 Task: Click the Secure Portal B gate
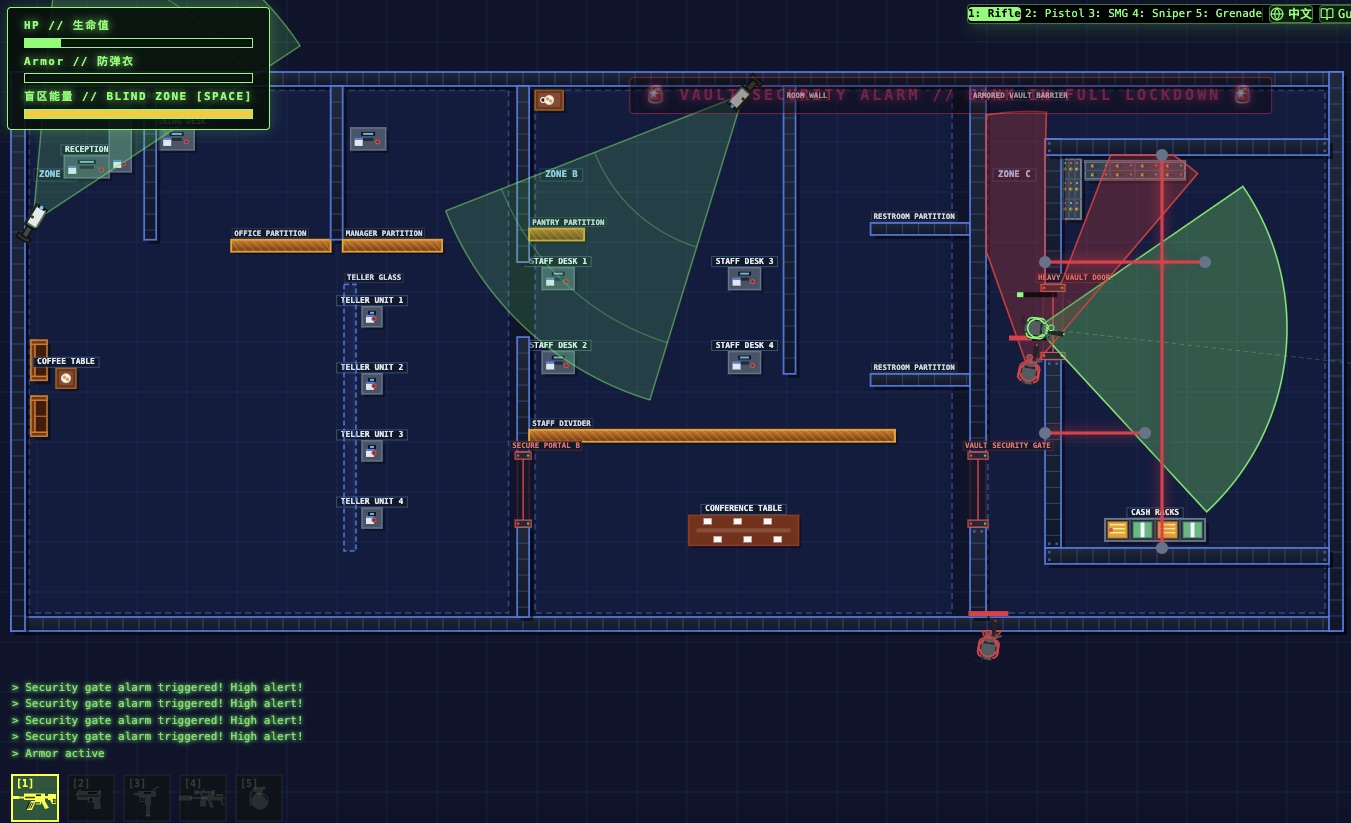pos(523,489)
